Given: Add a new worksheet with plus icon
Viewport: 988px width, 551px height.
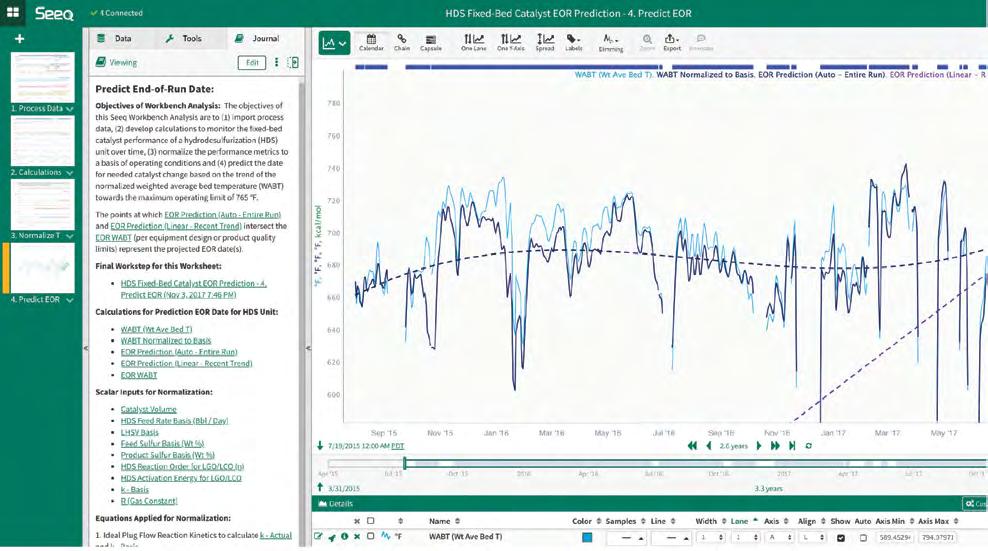Looking at the screenshot, I should (20, 38).
